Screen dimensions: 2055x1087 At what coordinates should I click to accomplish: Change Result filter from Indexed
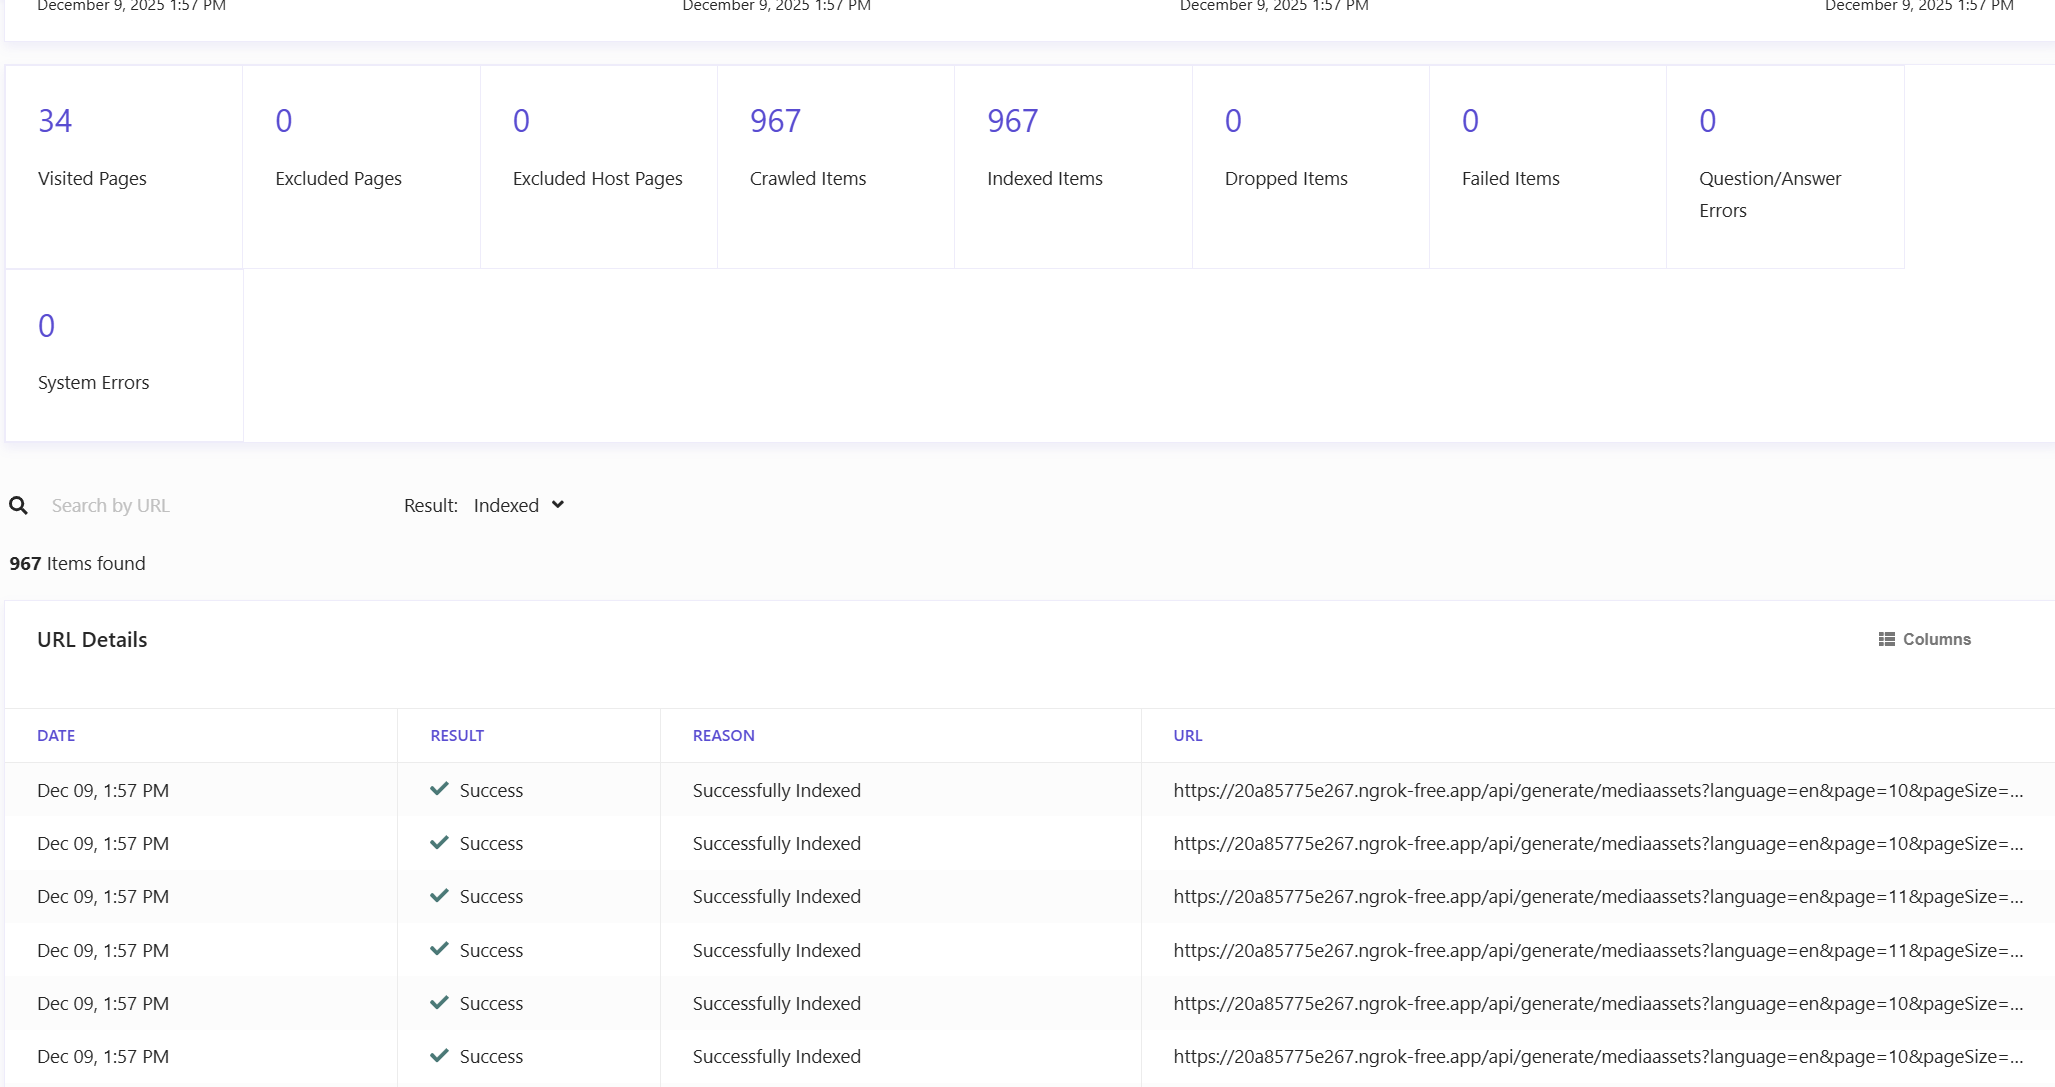[506, 505]
